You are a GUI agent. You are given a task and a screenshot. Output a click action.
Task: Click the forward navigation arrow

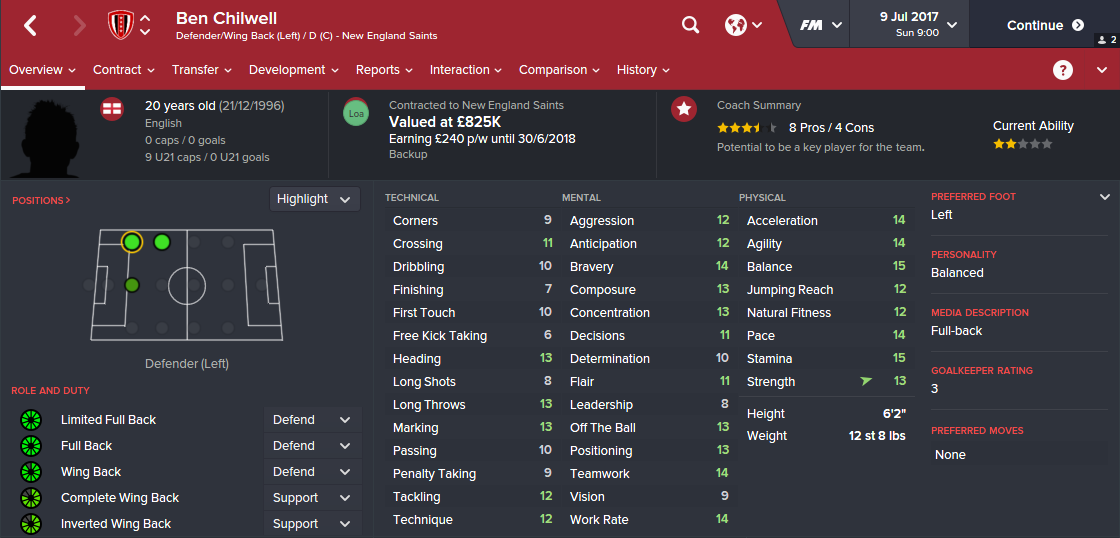pyautogui.click(x=80, y=26)
